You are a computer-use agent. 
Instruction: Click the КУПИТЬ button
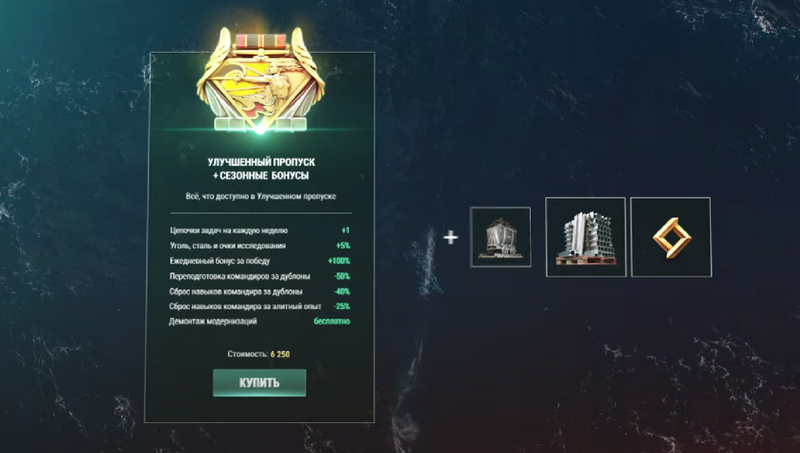(259, 383)
